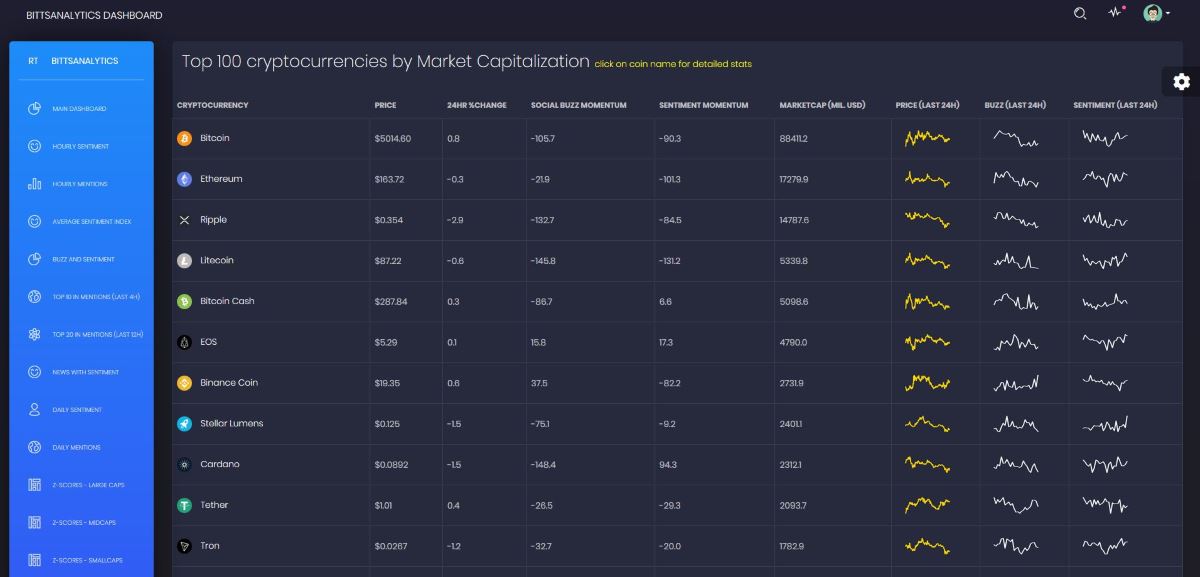The image size is (1200, 577).
Task: Click the EOS coin logo
Action: coord(184,342)
